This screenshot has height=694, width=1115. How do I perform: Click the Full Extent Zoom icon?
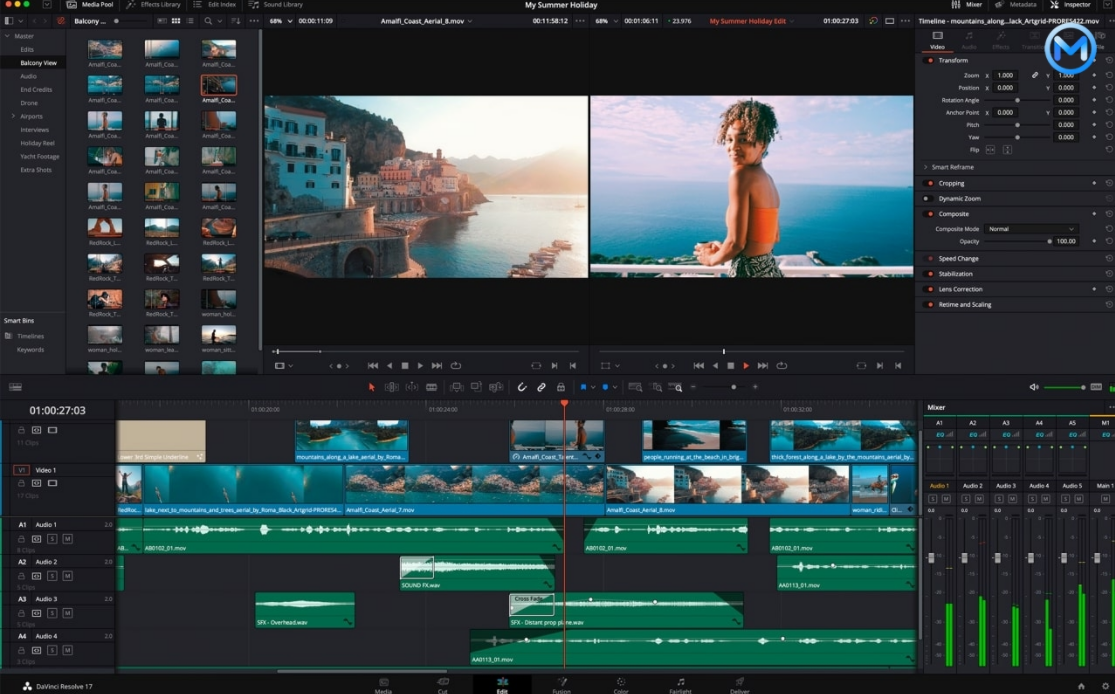point(636,388)
